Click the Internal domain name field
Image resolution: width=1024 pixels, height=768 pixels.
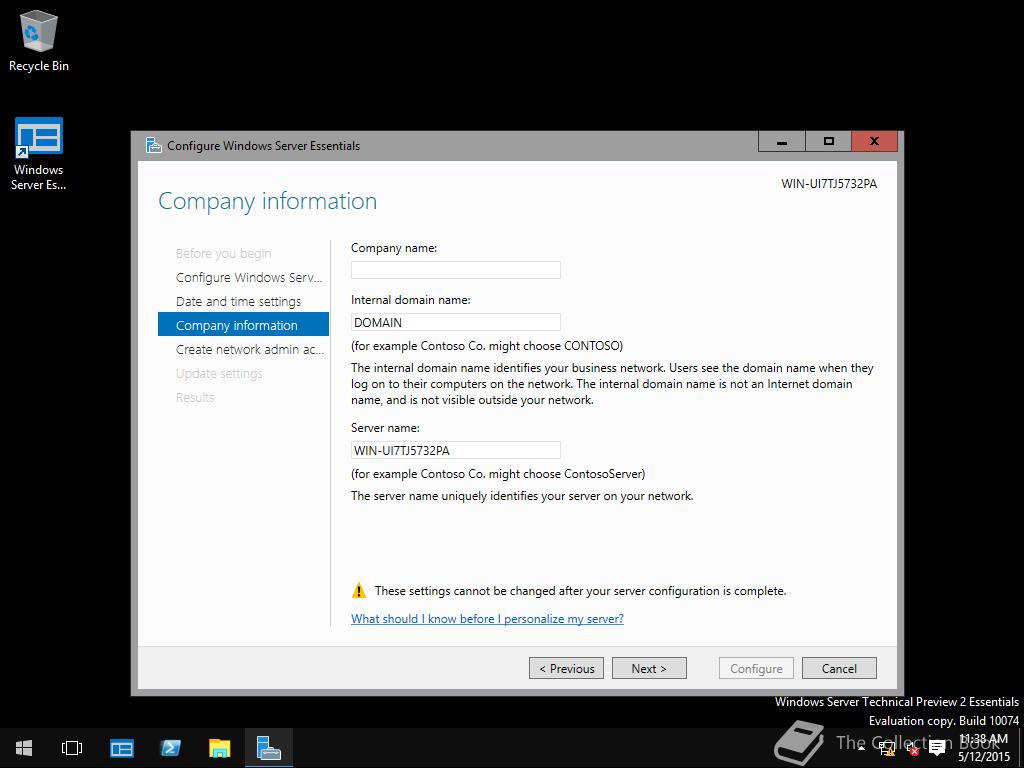[456, 322]
